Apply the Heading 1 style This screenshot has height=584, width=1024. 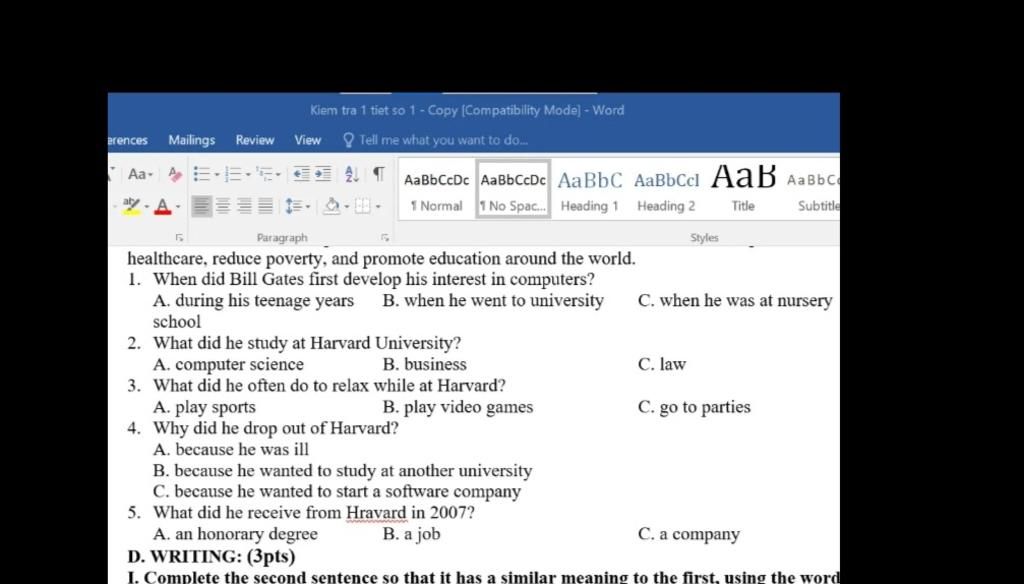(x=590, y=190)
